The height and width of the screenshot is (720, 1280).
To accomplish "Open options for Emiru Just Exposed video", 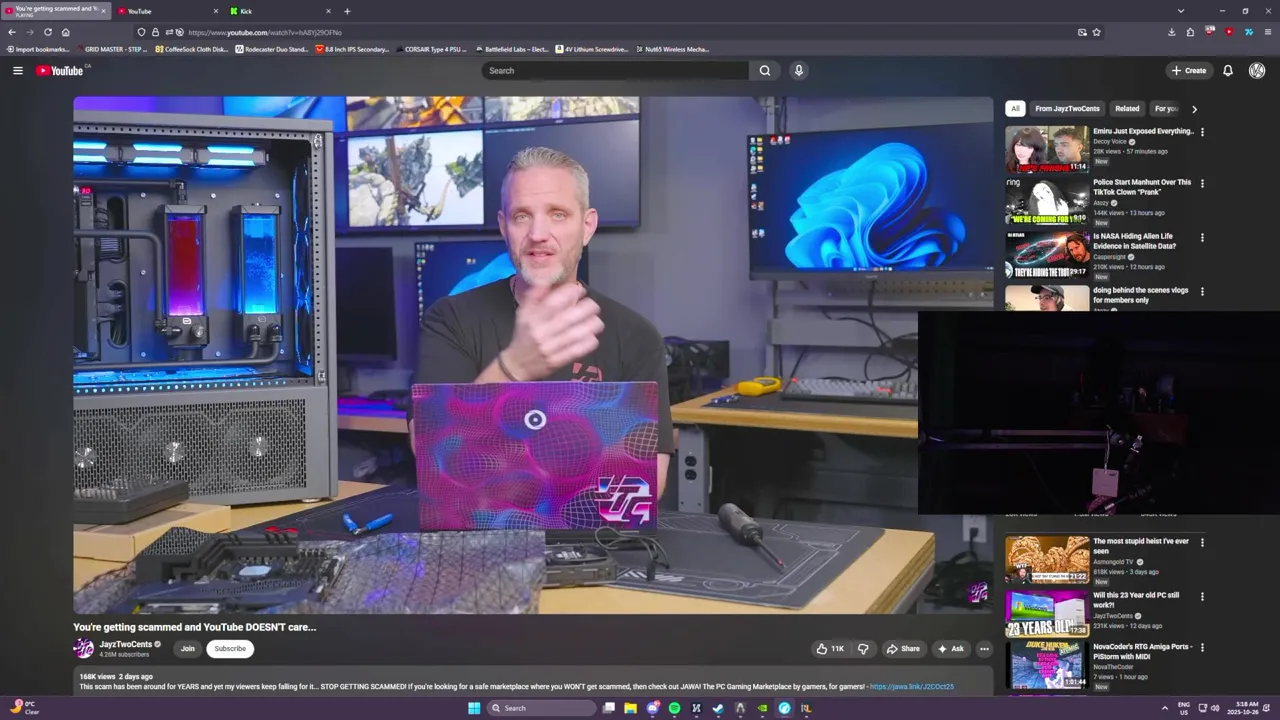I will pyautogui.click(x=1202, y=131).
